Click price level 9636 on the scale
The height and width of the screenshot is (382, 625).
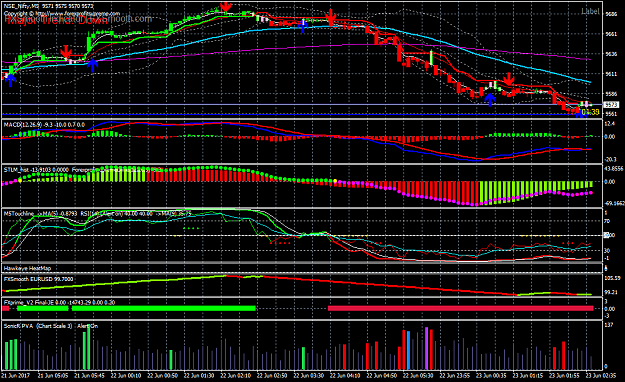(611, 54)
